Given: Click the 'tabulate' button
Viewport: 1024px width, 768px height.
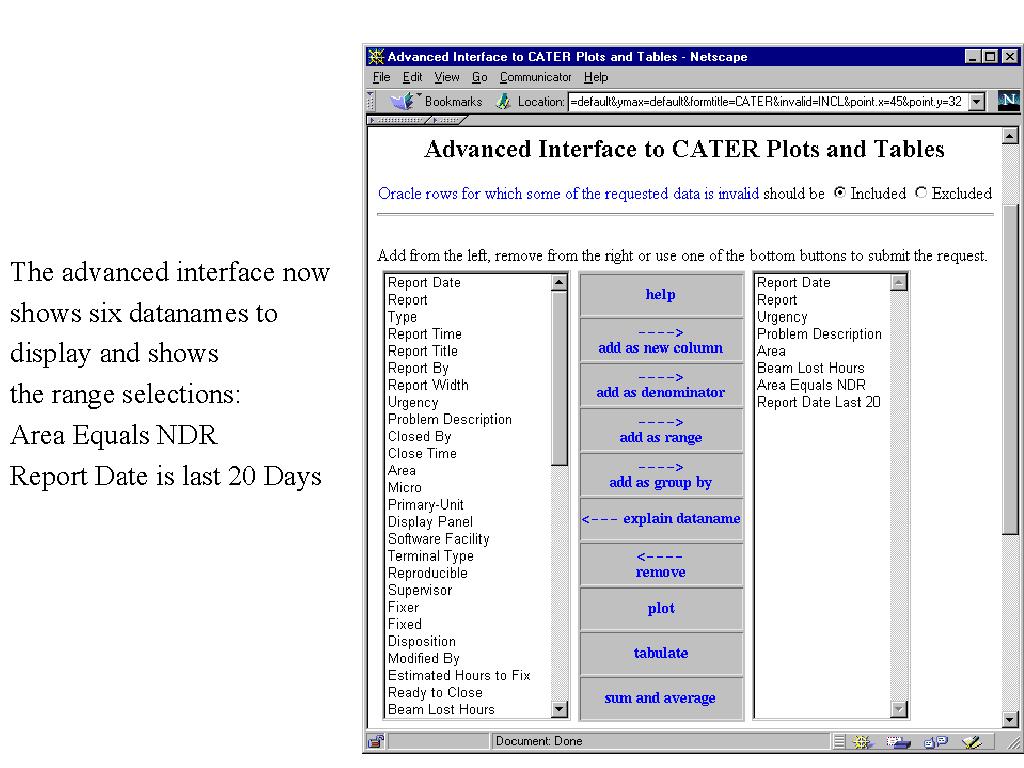Looking at the screenshot, I should coord(661,653).
